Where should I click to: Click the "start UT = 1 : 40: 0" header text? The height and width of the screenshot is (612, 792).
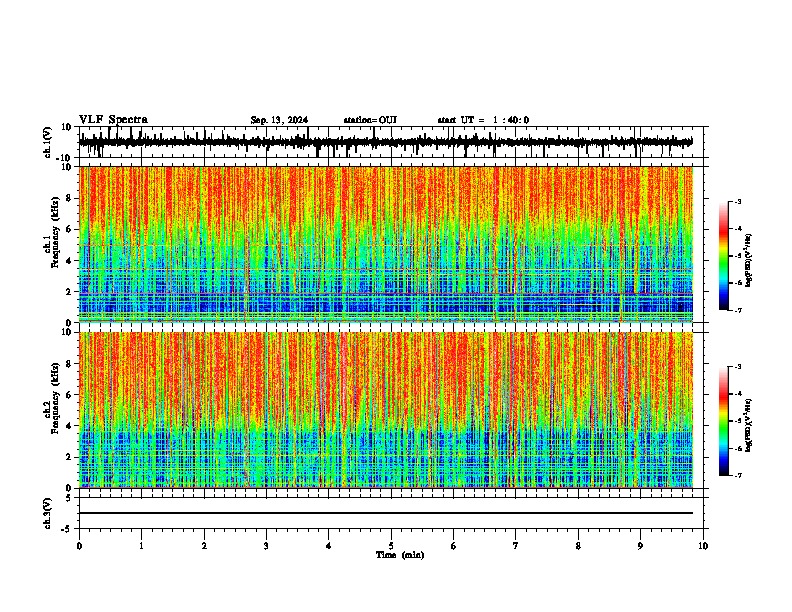pos(483,120)
